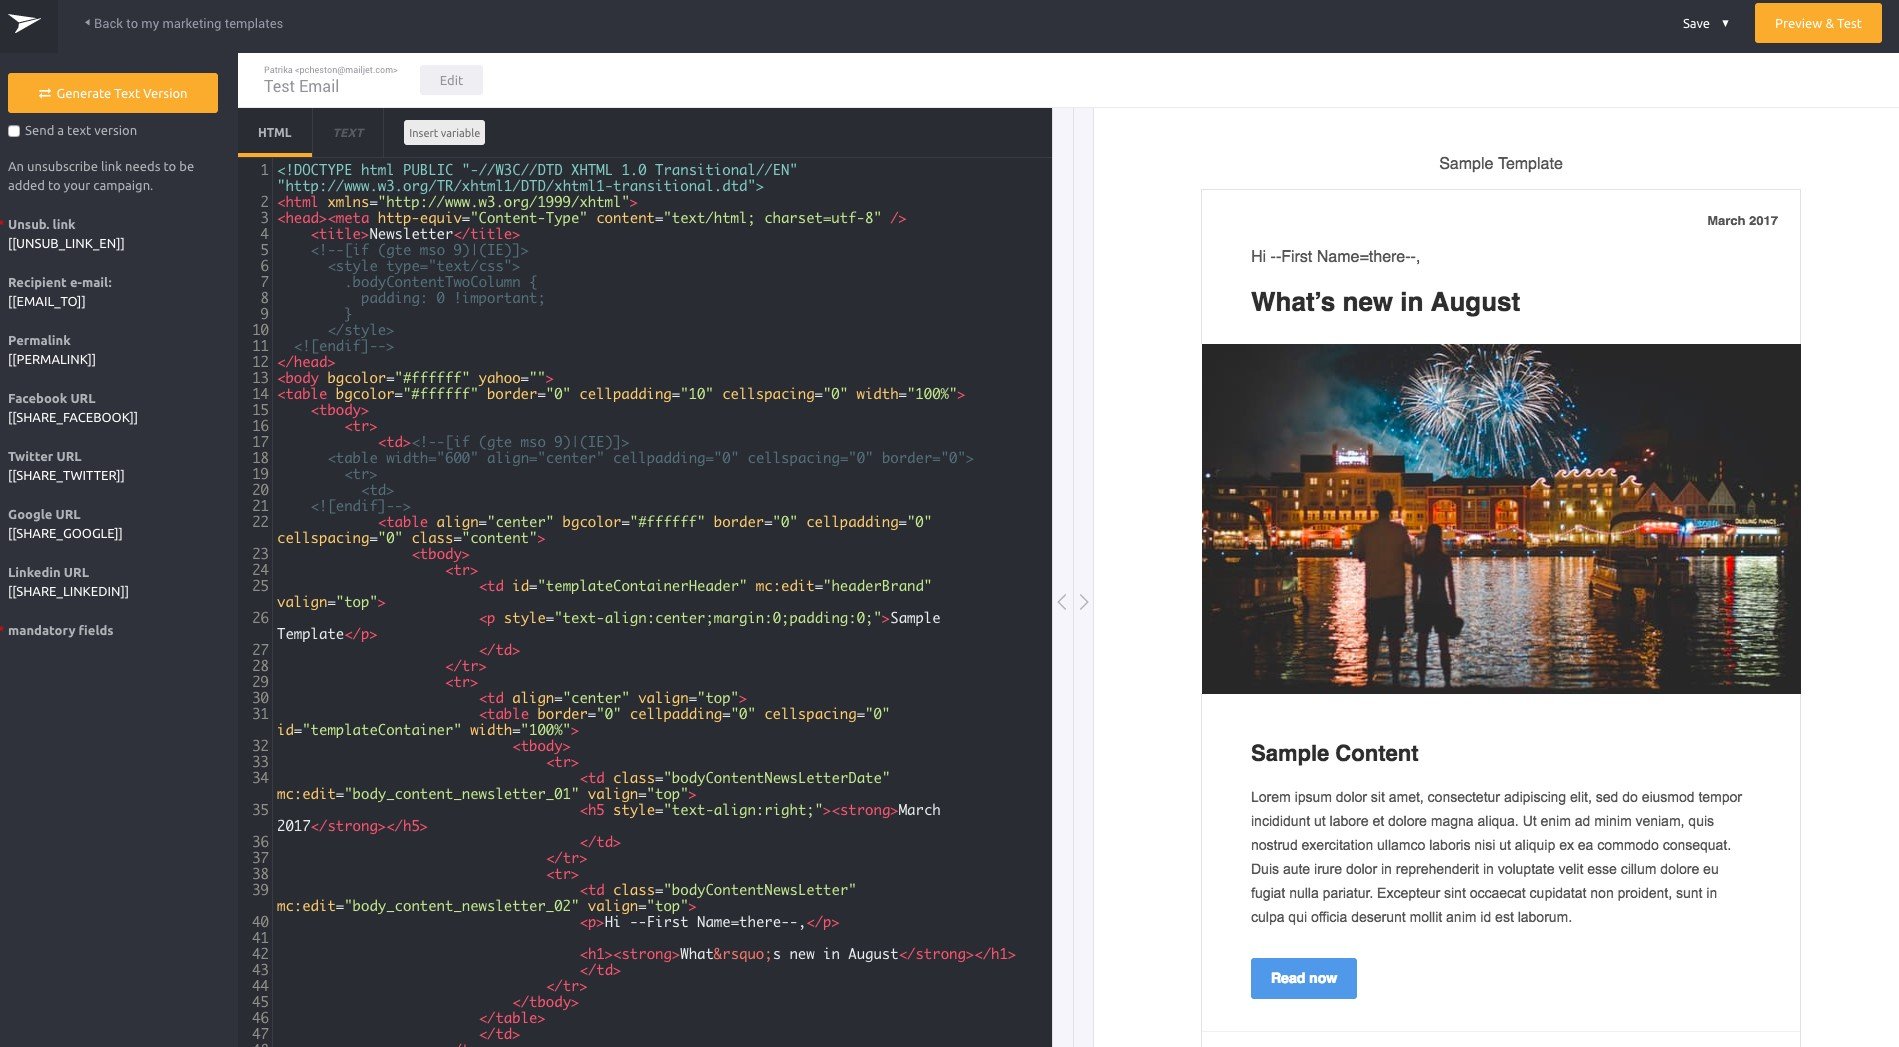The image size is (1899, 1047).
Task: Click the back arrow before marketing templates
Action: pos(87,22)
